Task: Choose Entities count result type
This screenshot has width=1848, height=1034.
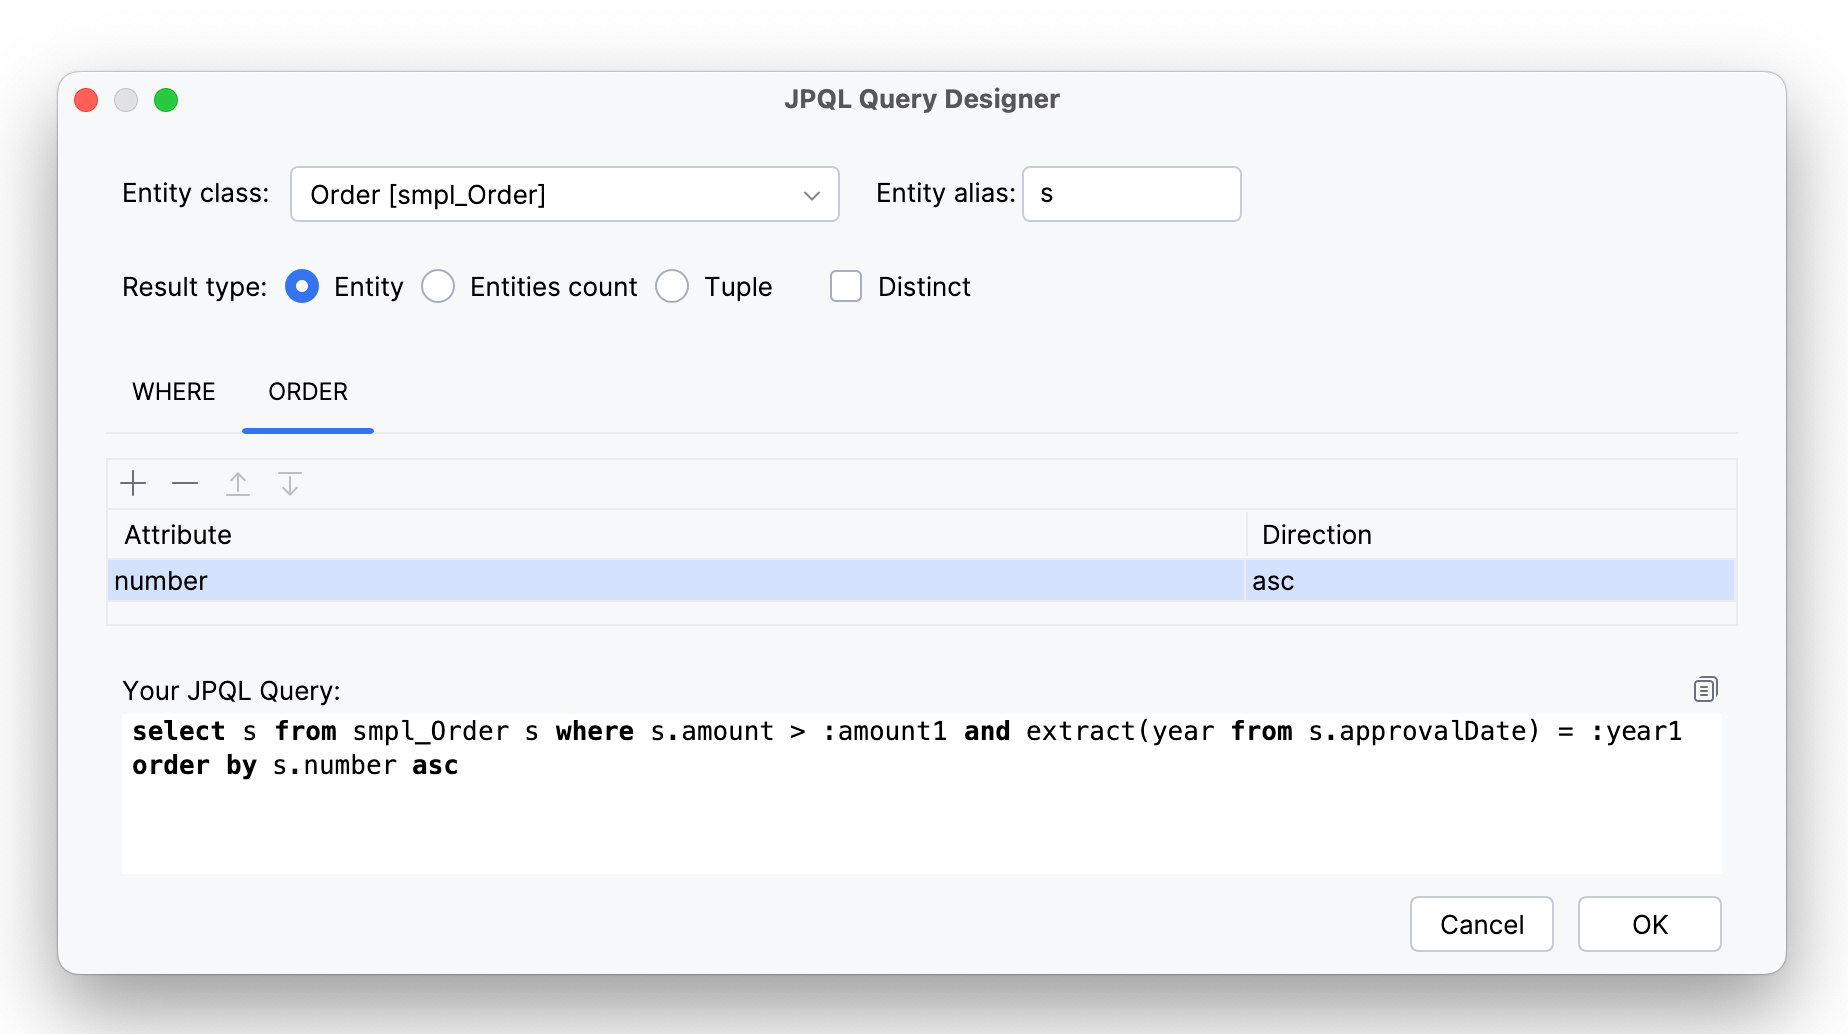Action: pyautogui.click(x=438, y=286)
